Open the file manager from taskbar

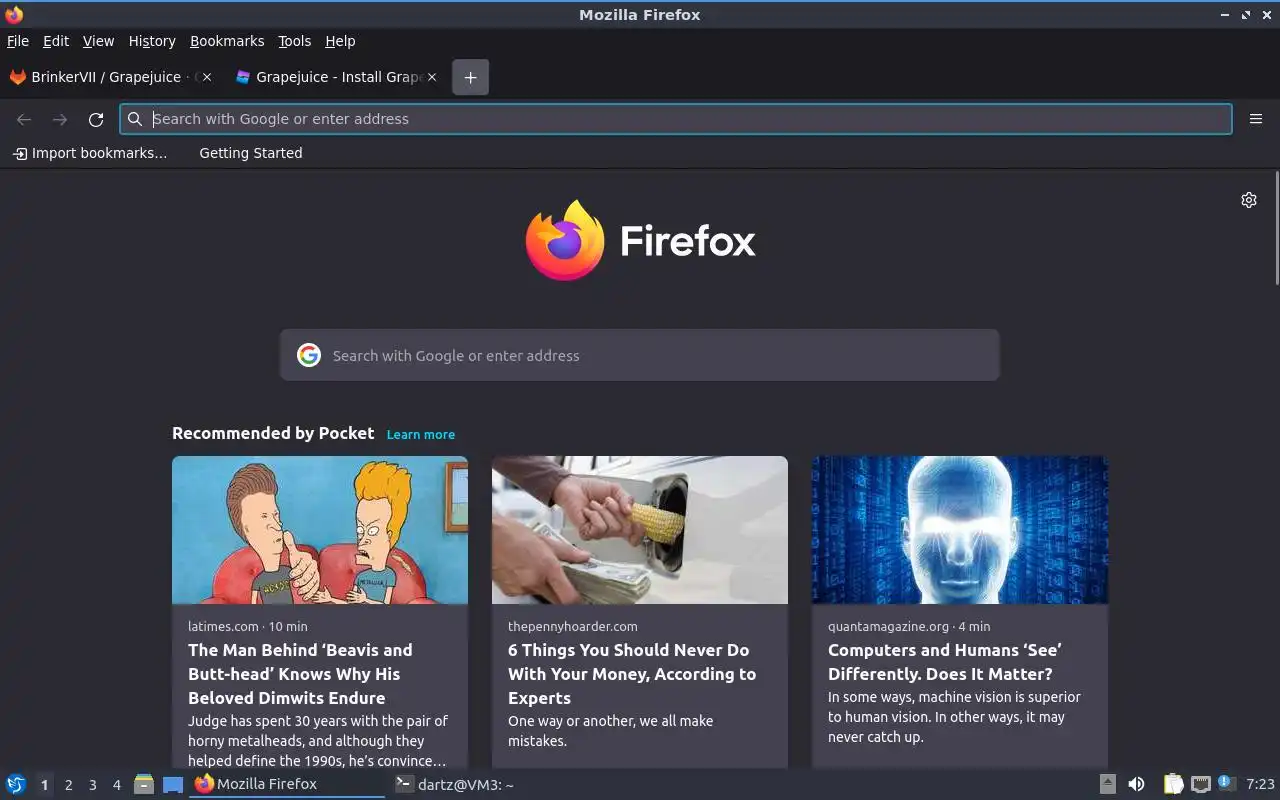[144, 784]
